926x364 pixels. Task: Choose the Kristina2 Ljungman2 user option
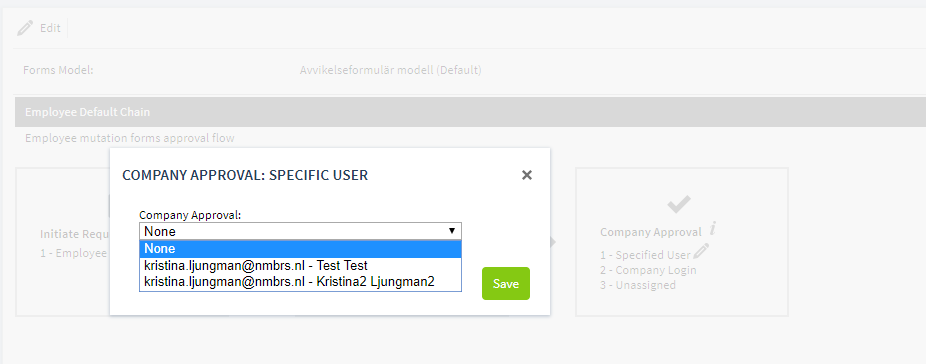click(x=300, y=282)
